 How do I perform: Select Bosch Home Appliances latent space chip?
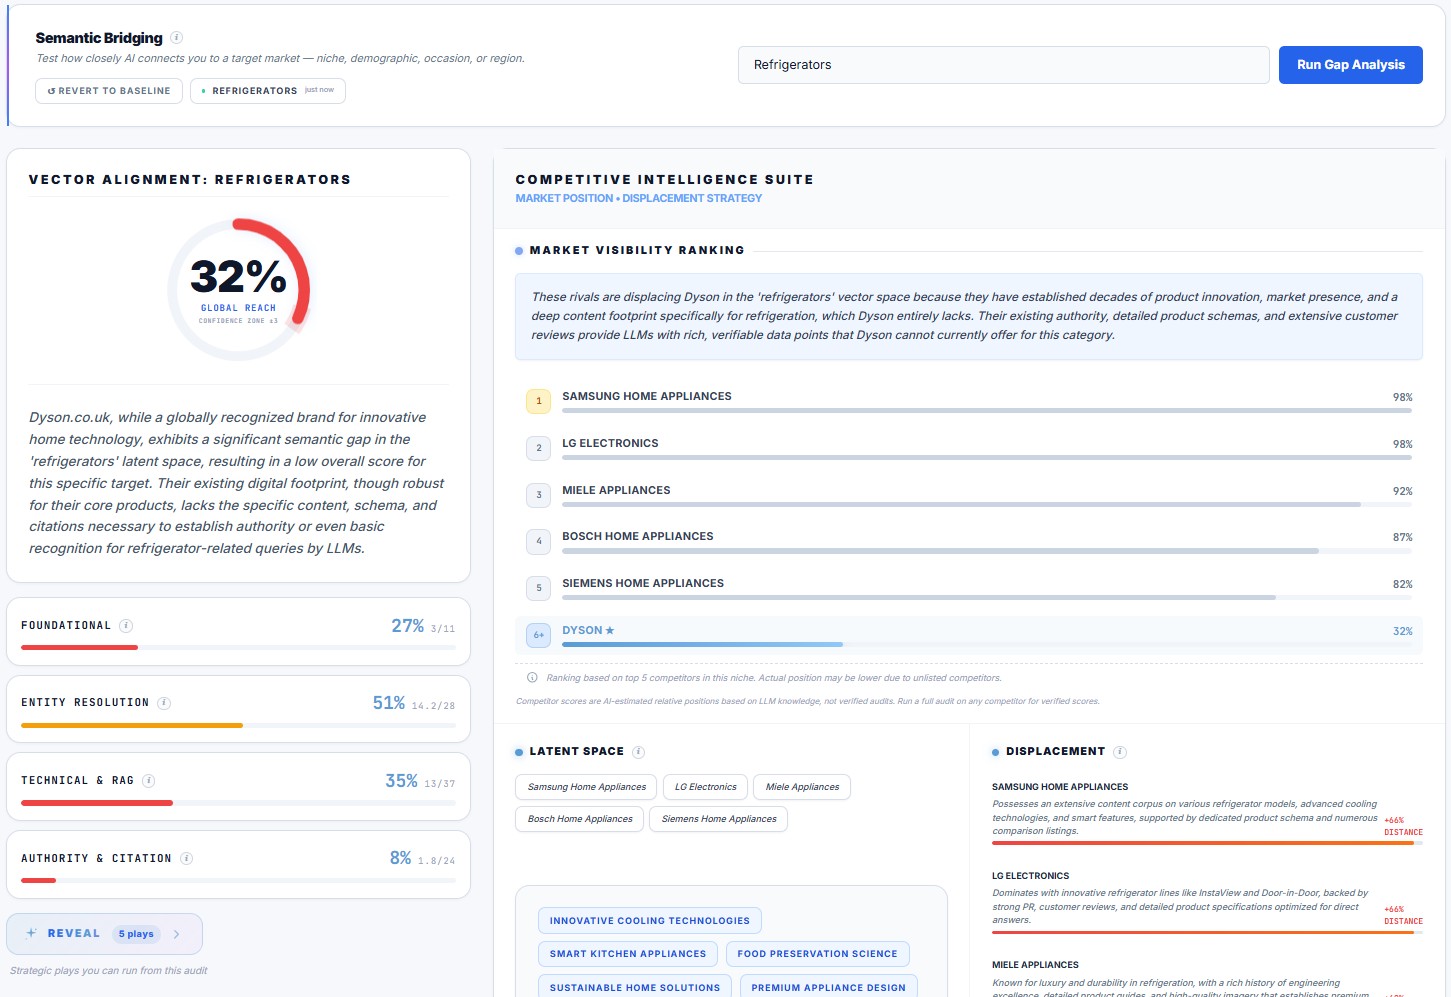pos(580,819)
